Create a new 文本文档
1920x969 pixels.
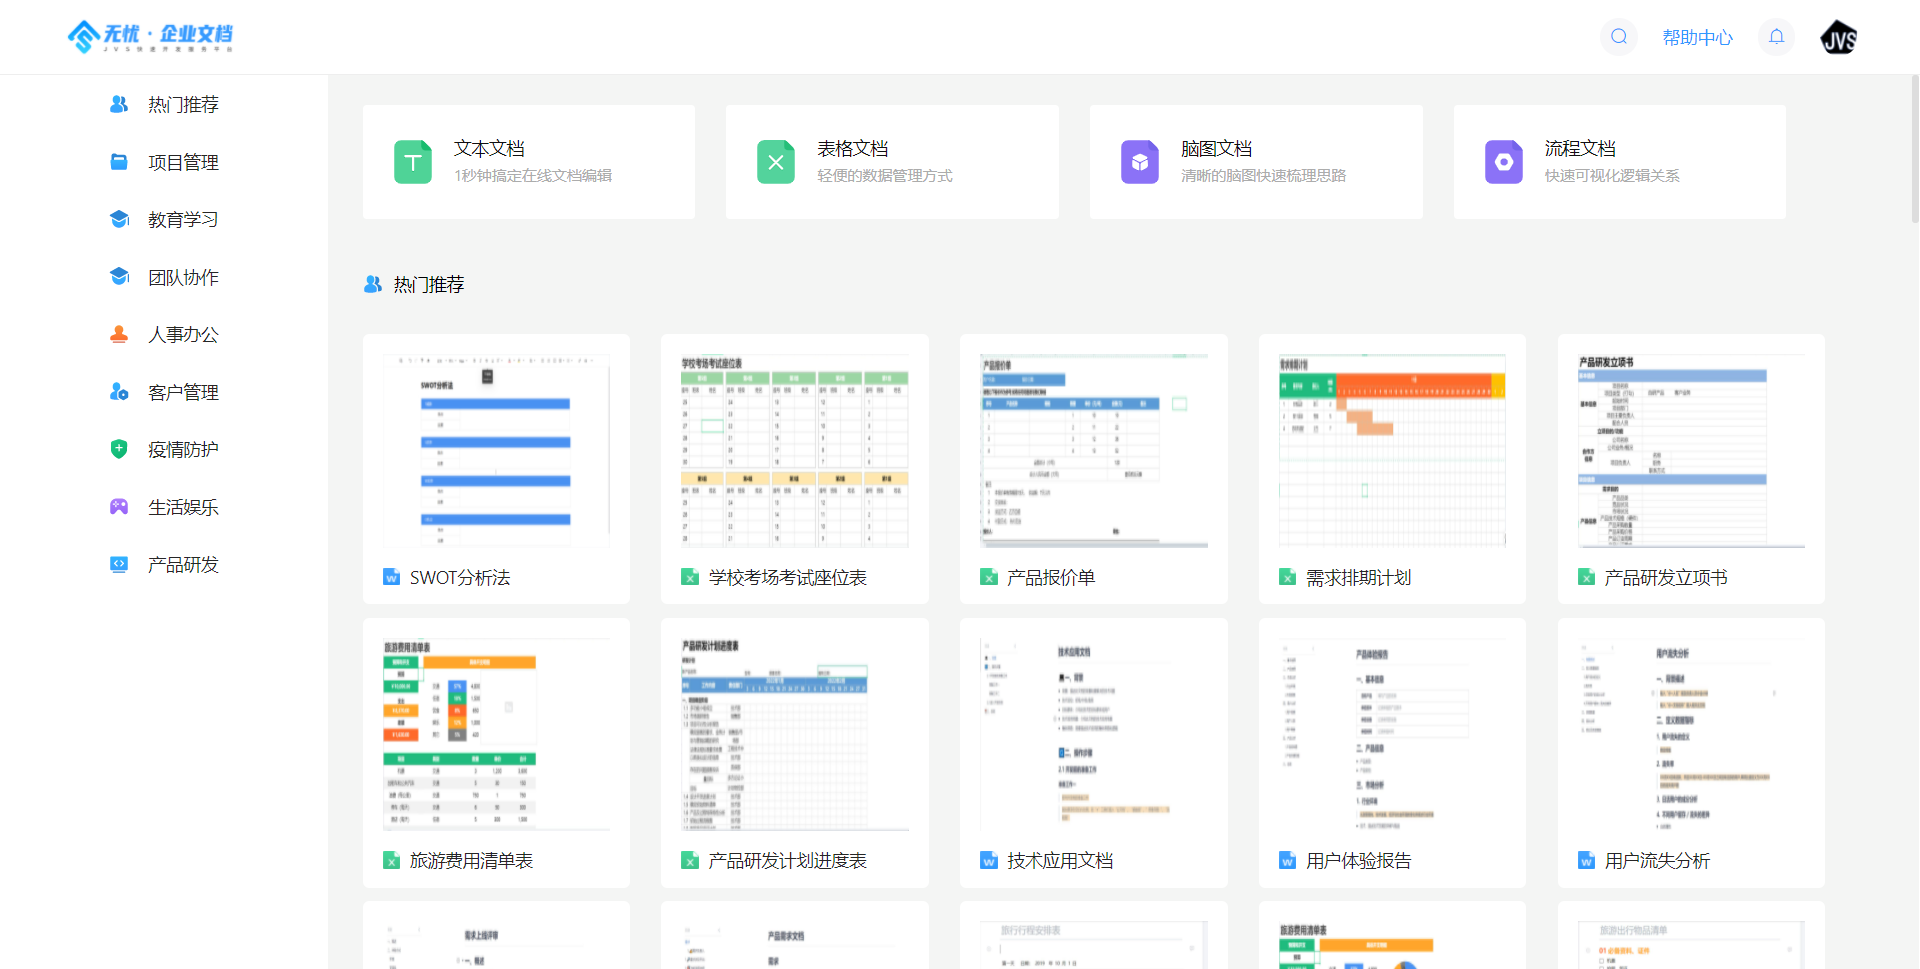tap(529, 162)
